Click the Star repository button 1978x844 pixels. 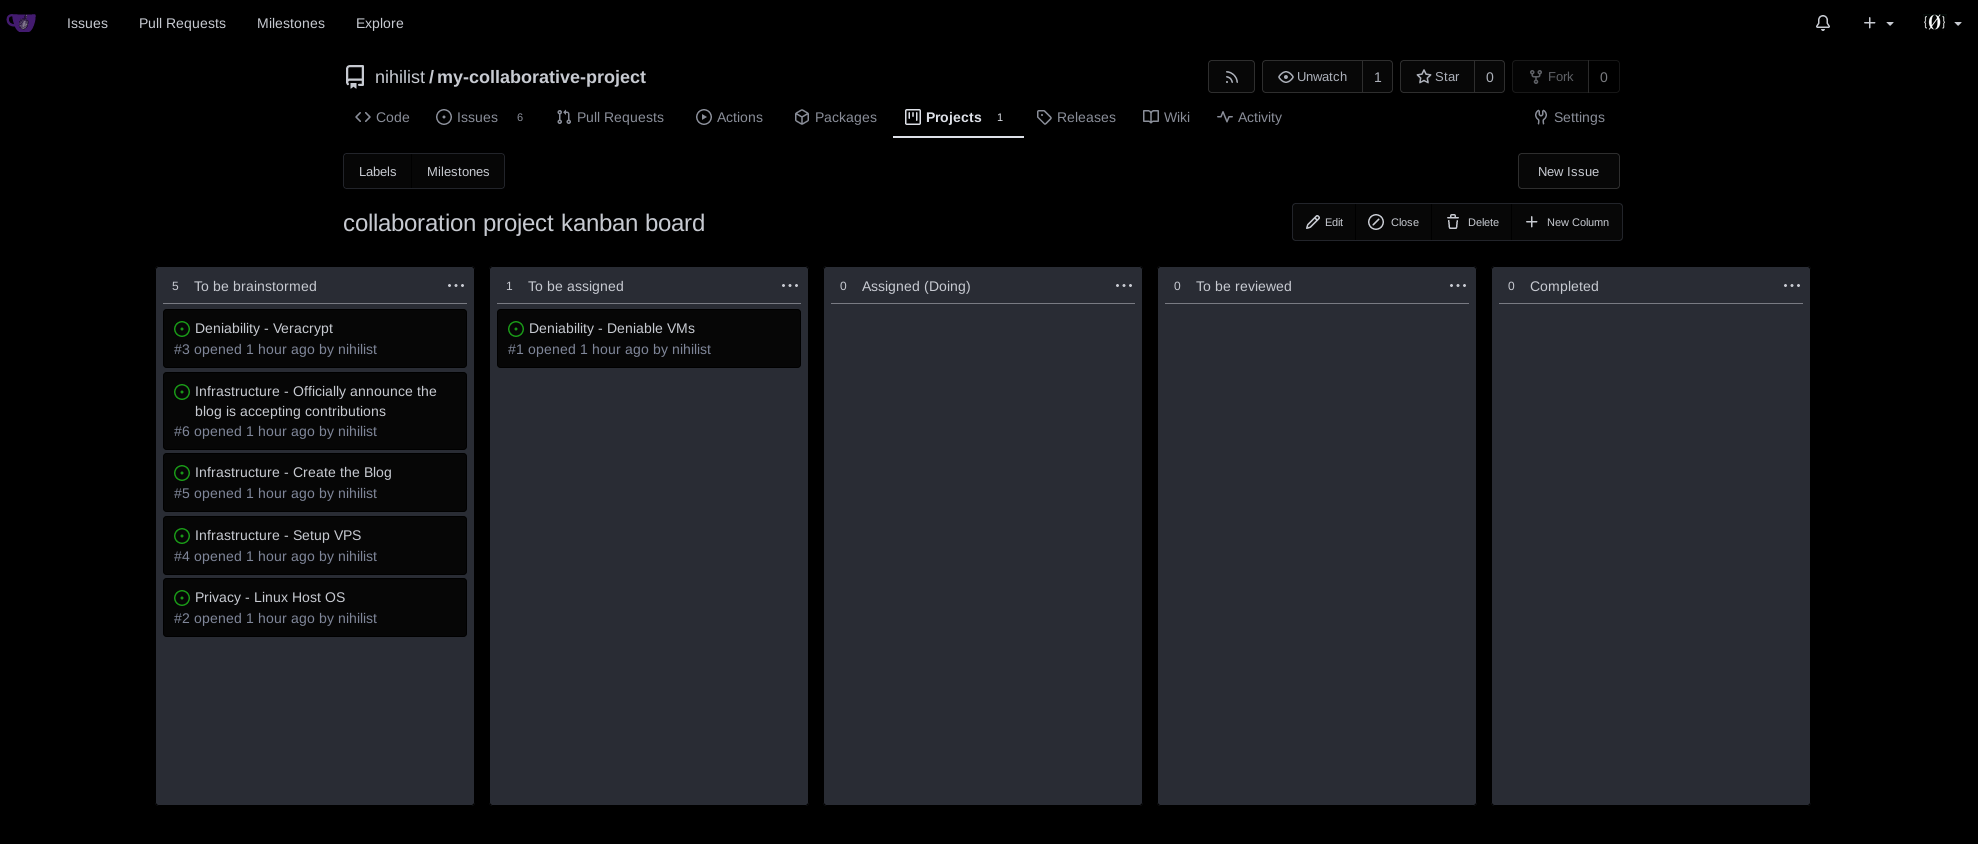pos(1437,77)
